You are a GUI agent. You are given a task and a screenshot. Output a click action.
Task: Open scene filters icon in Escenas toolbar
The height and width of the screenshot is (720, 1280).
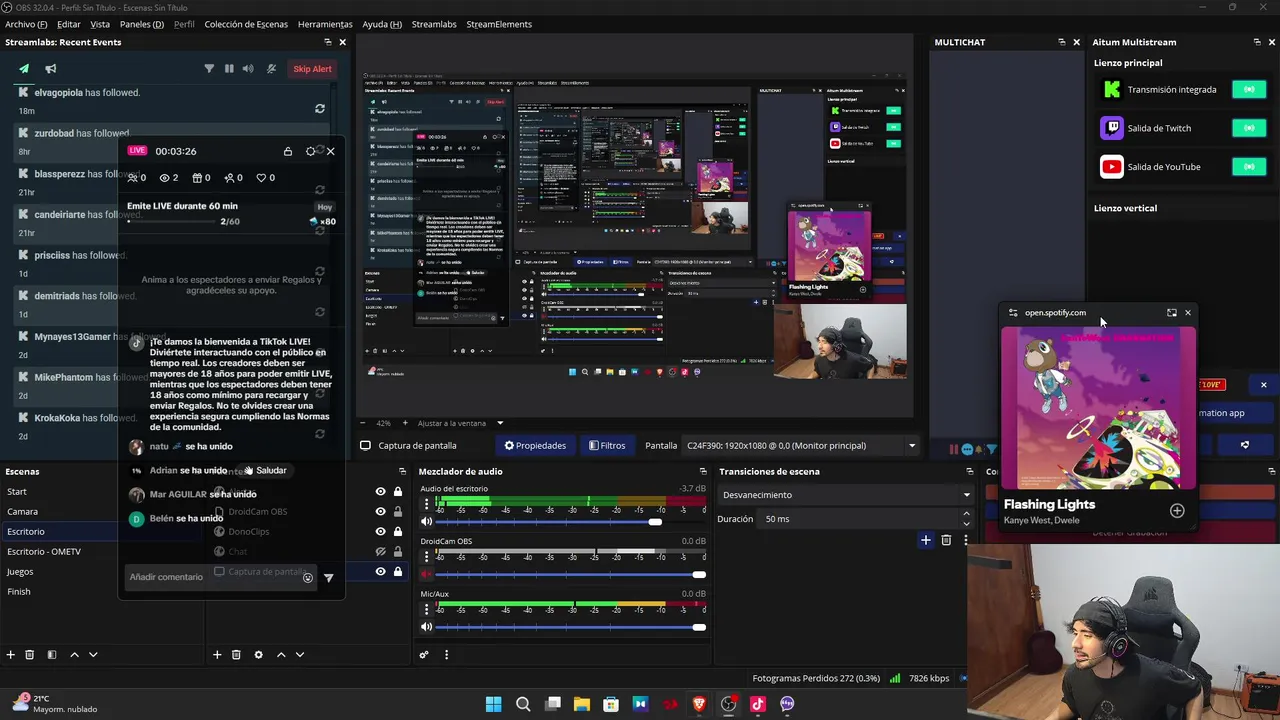pos(52,654)
